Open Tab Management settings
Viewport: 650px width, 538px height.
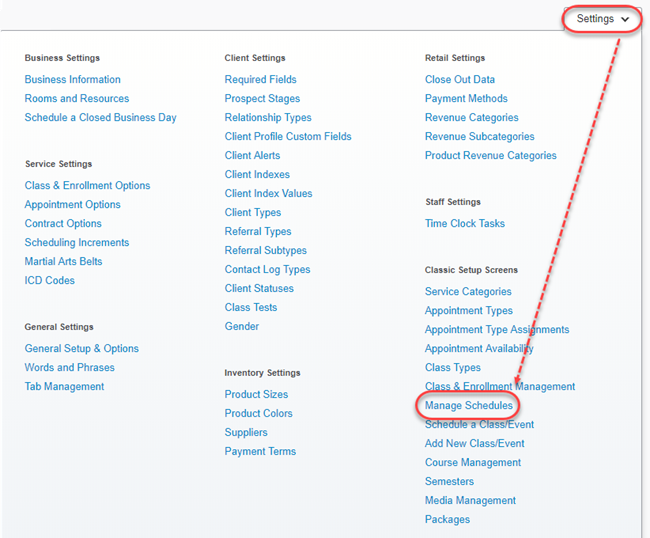(x=64, y=387)
